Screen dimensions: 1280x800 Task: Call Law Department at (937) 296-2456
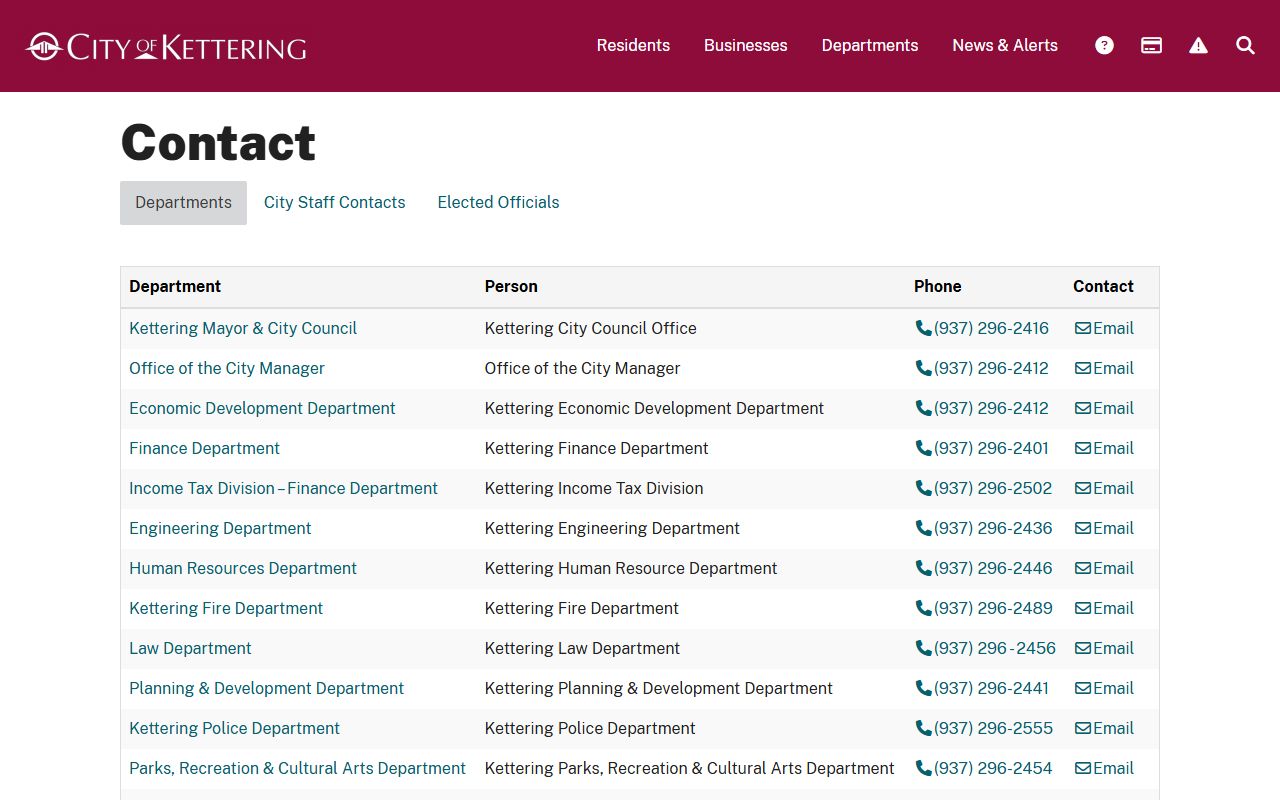pyautogui.click(x=986, y=648)
